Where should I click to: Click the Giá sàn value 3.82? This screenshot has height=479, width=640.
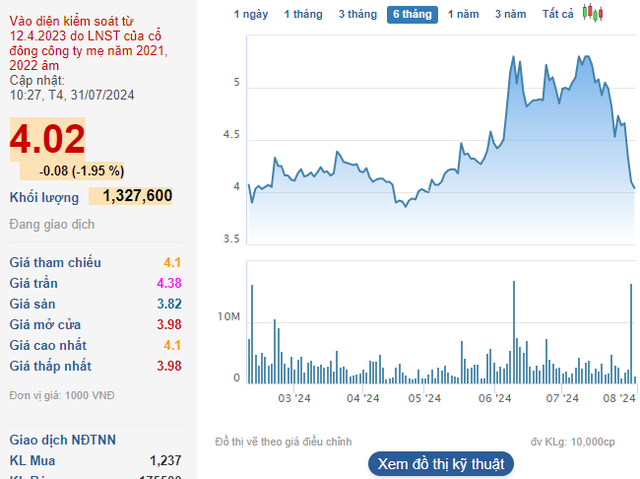(x=168, y=304)
